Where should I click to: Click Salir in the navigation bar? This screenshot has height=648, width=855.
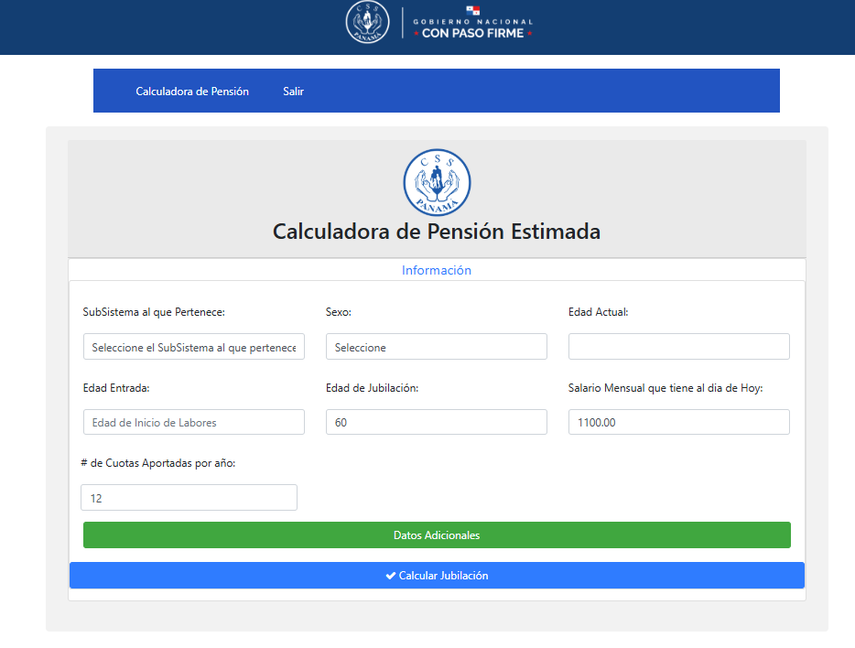(292, 90)
